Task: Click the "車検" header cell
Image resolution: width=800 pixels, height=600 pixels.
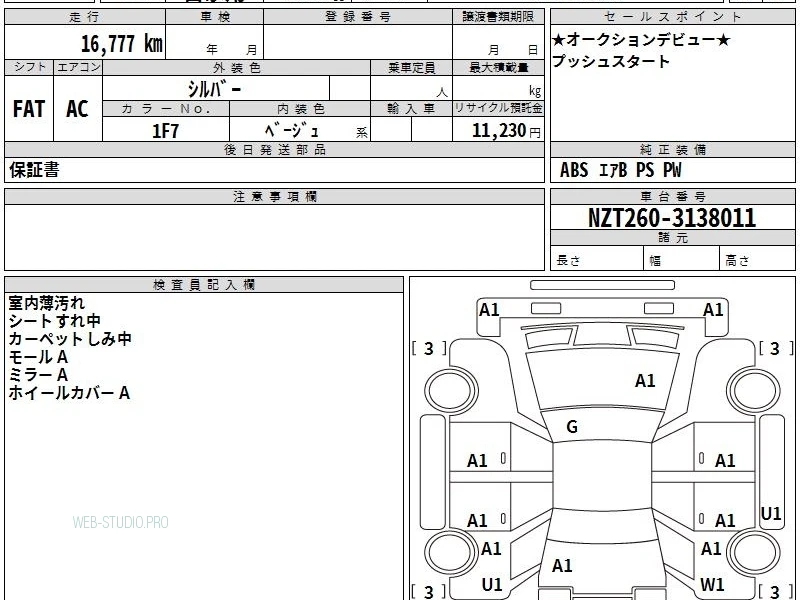Action: point(215,17)
